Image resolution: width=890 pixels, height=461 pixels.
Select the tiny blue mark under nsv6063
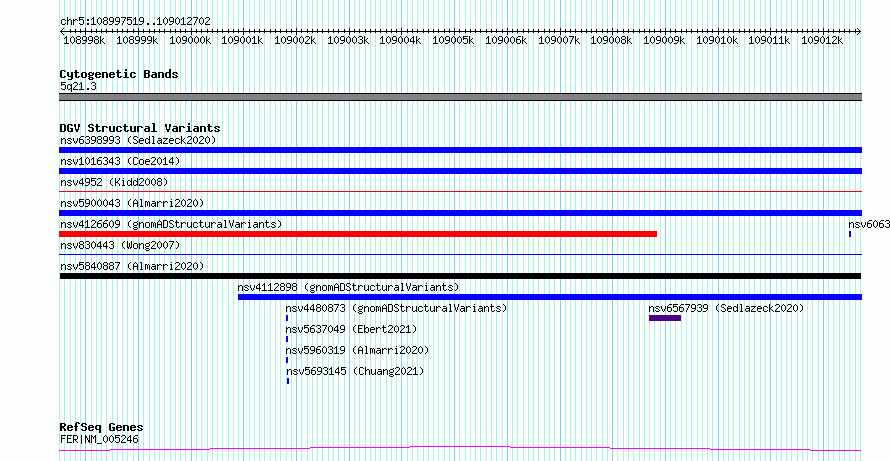point(850,234)
